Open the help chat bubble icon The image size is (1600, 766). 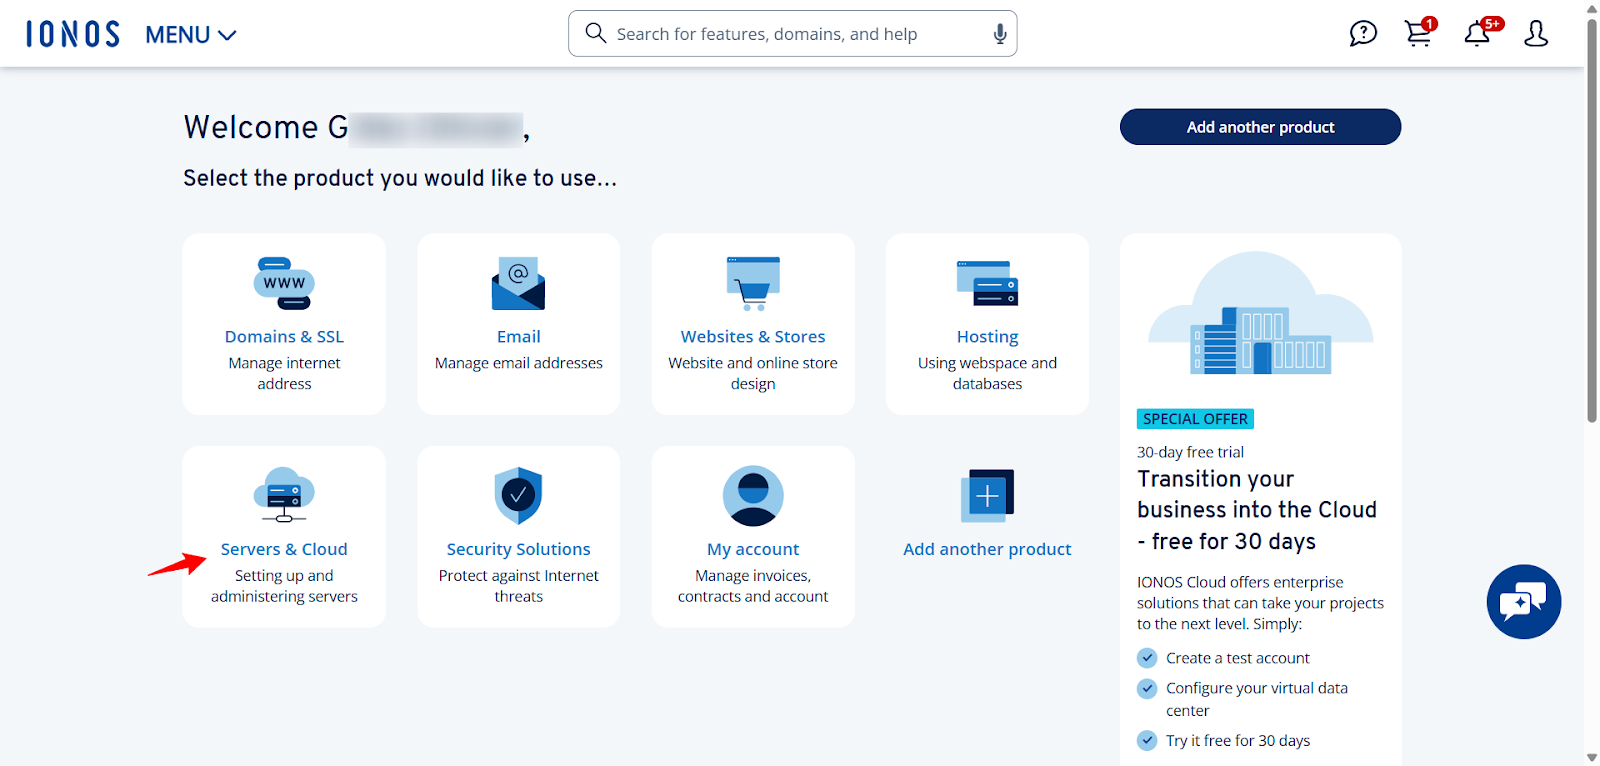click(x=1363, y=34)
